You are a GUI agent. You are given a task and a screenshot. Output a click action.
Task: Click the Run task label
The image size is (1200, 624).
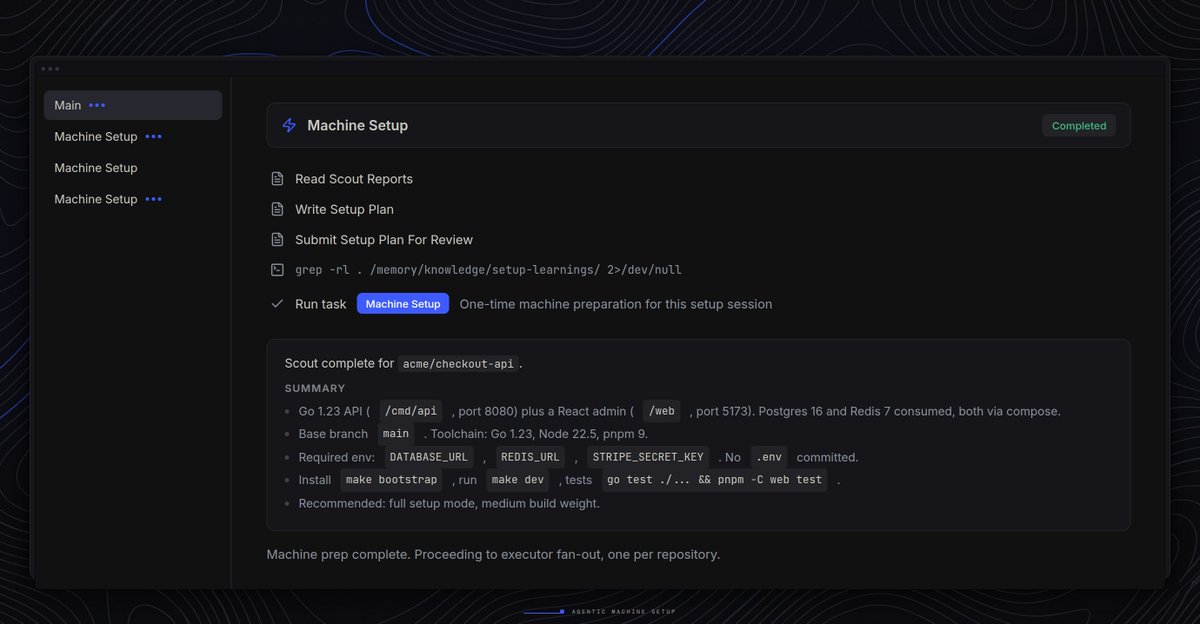(x=321, y=304)
